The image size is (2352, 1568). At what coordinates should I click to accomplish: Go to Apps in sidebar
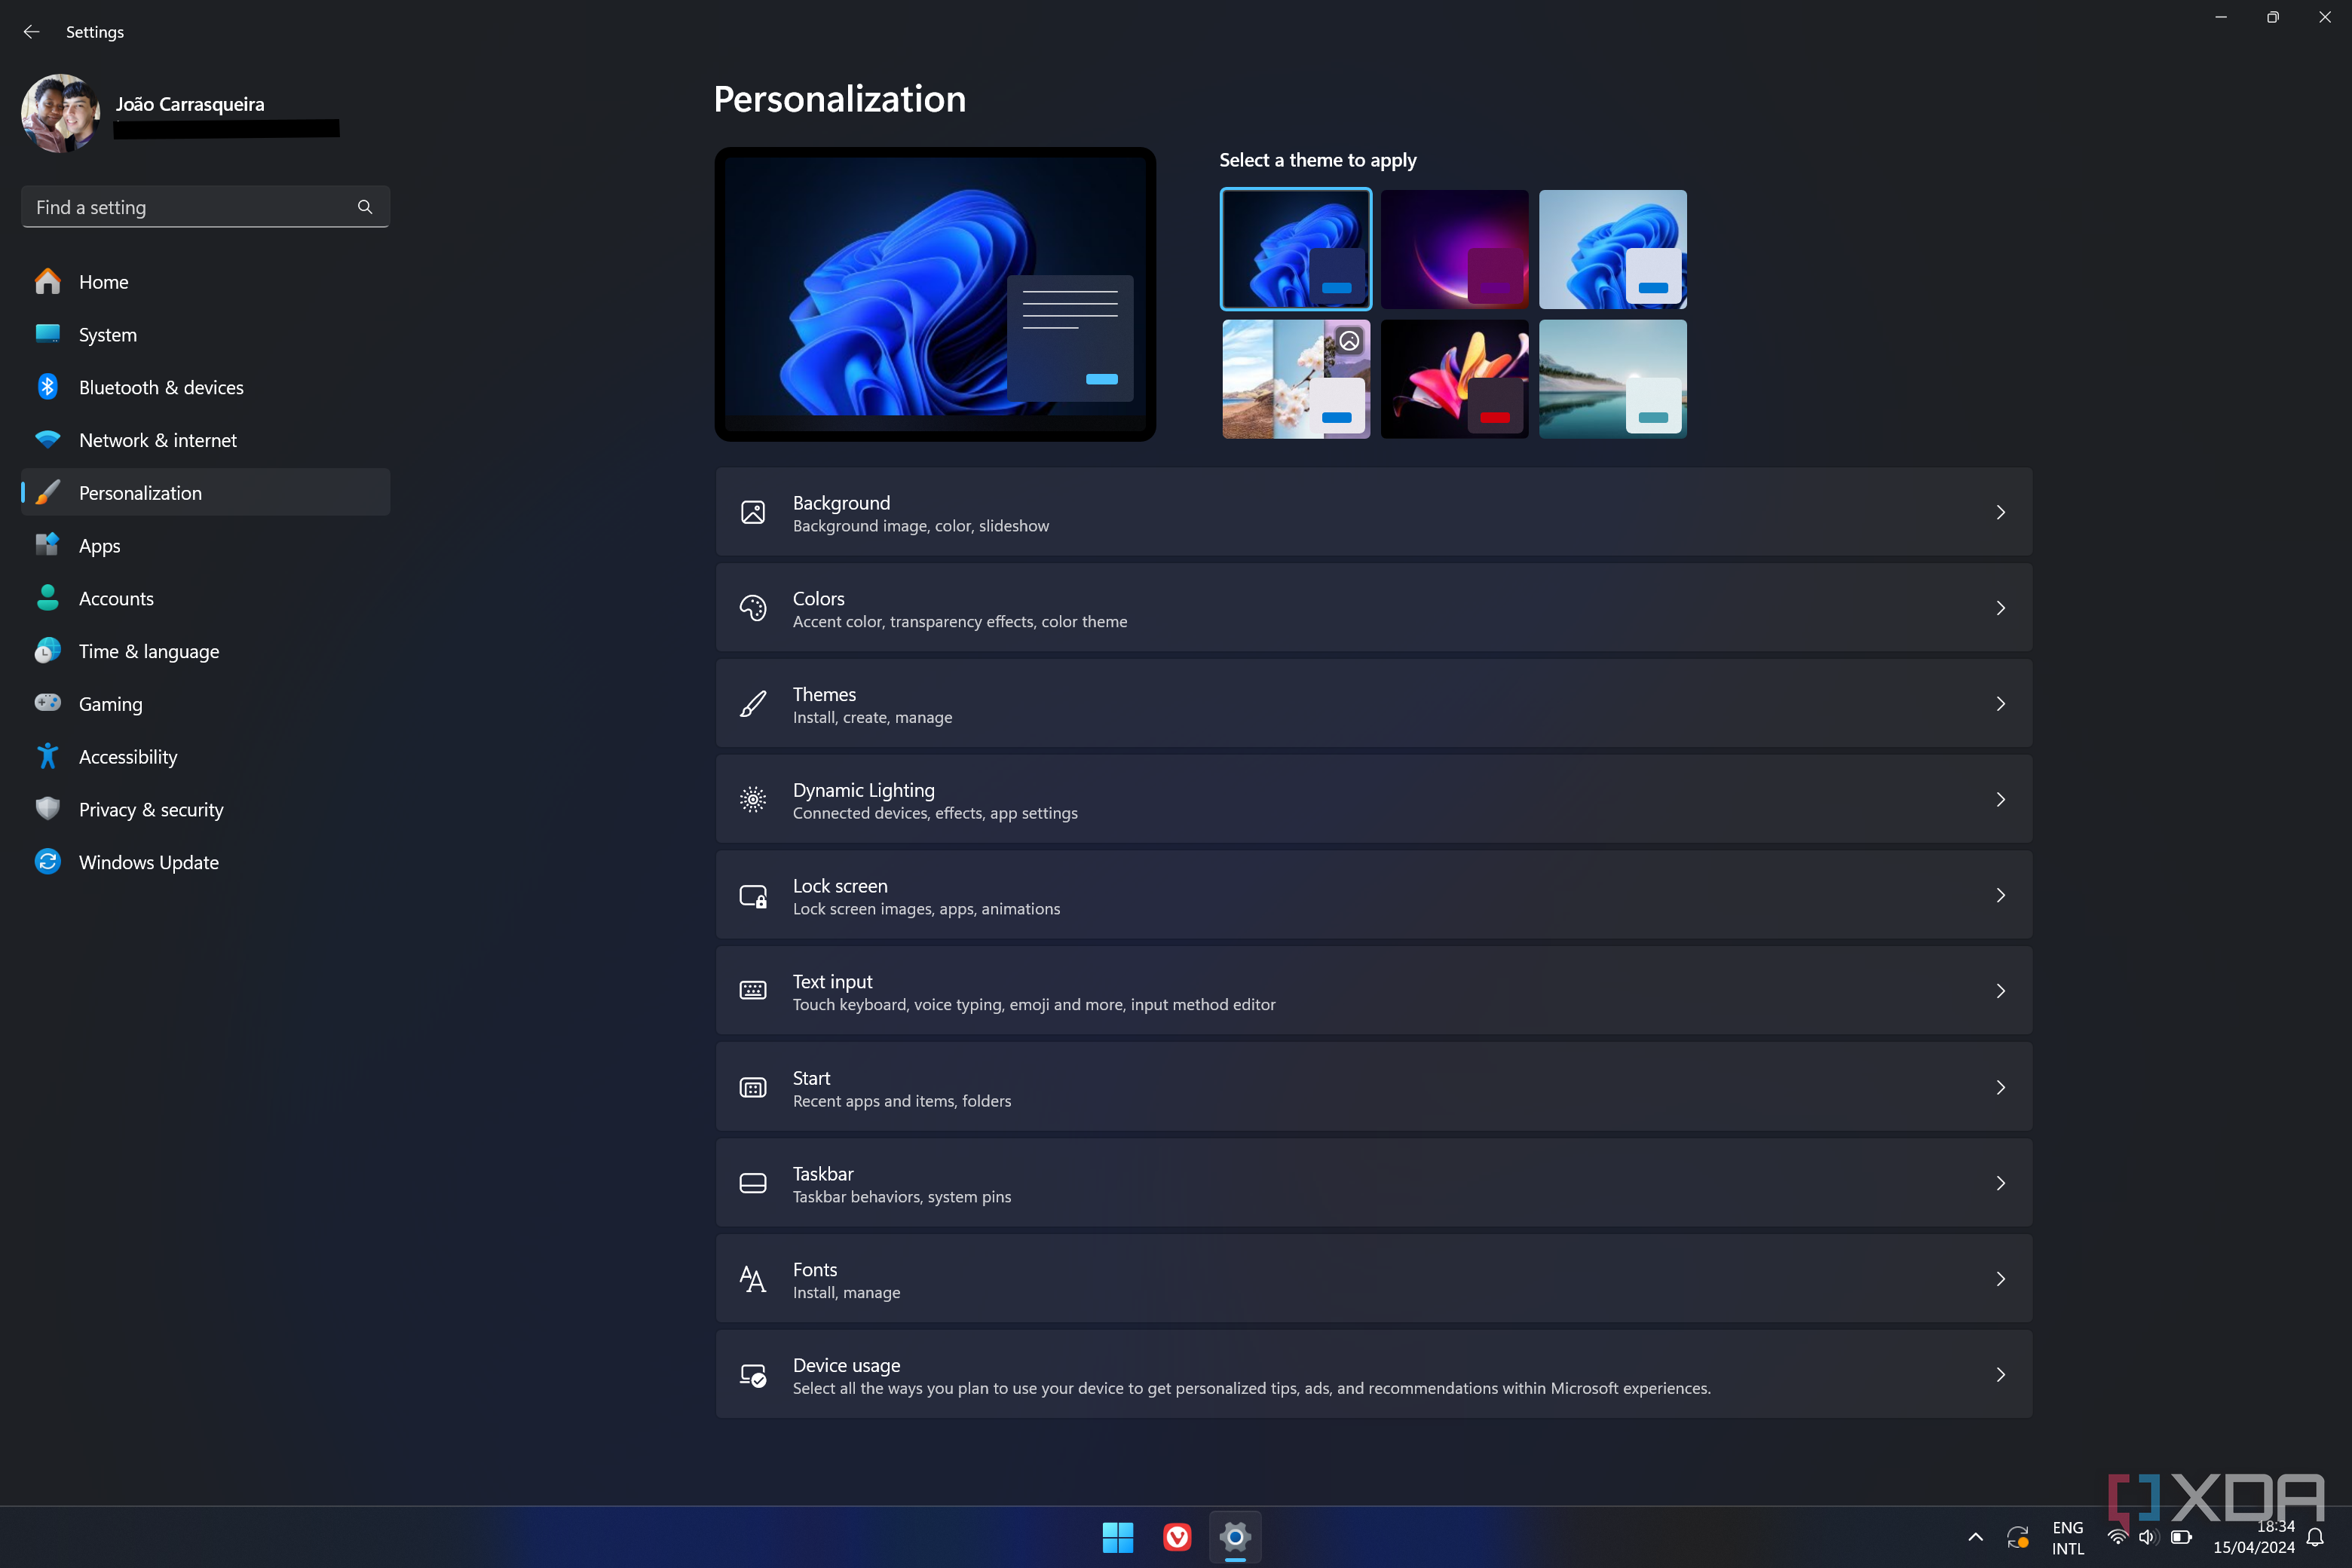[x=206, y=546]
